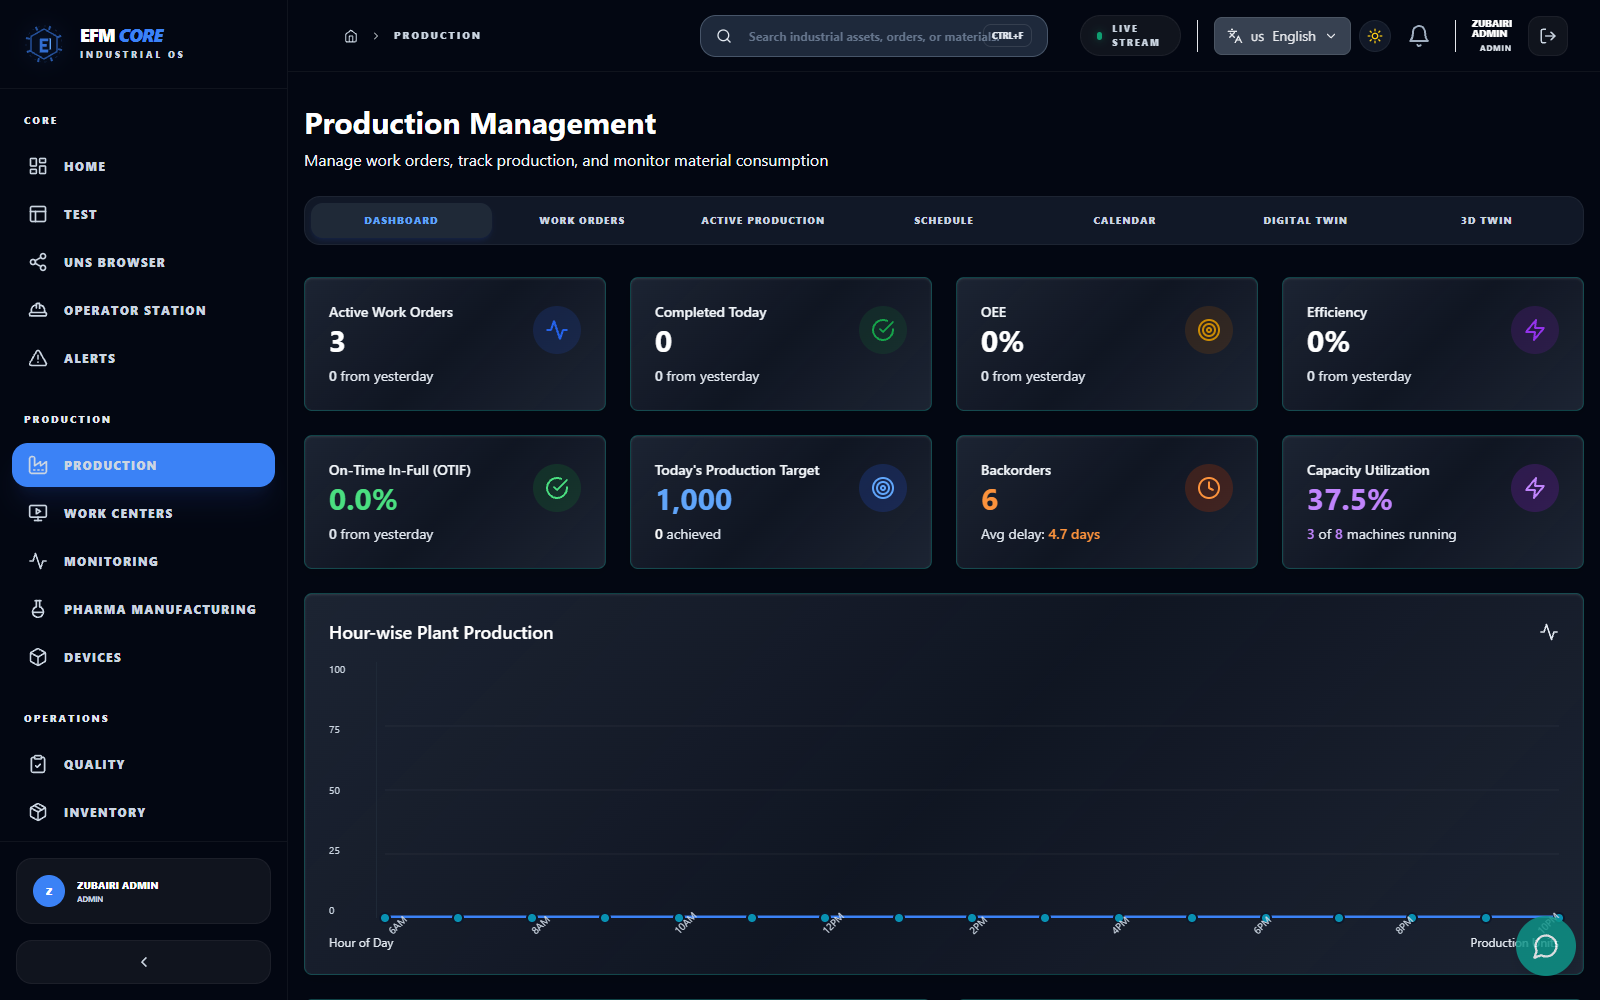Open the 3D Twin tab
This screenshot has height=1000, width=1600.
click(x=1486, y=220)
